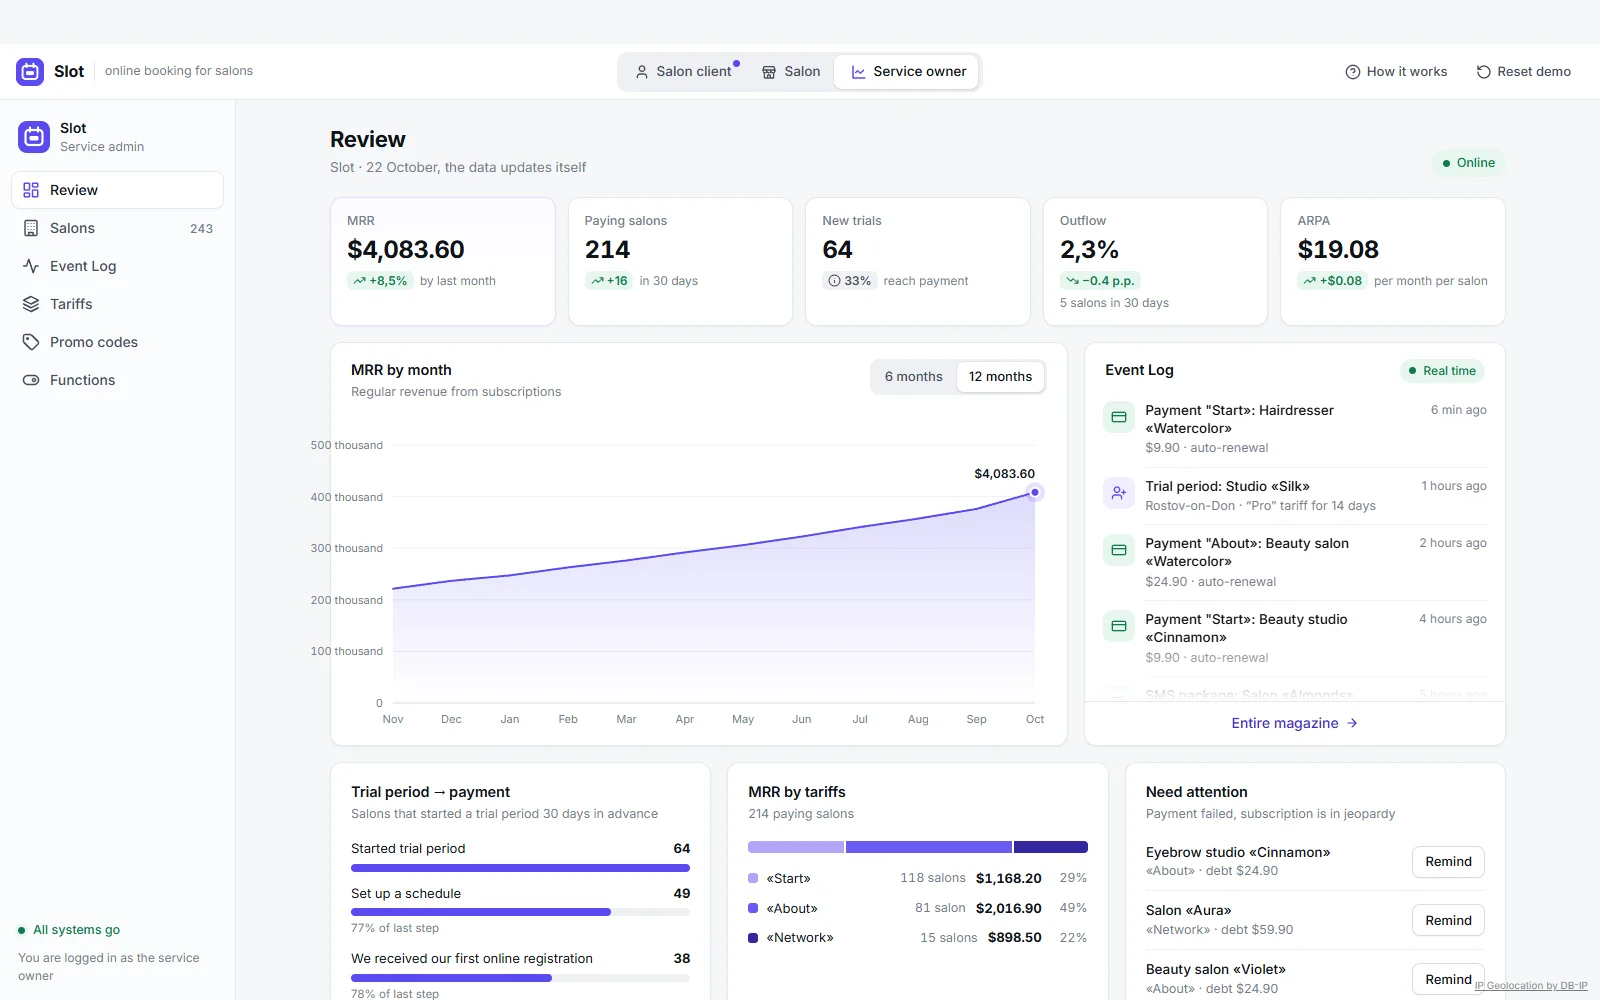Select the Service owner view tab
Viewport: 1600px width, 1000px height.
[x=908, y=72]
